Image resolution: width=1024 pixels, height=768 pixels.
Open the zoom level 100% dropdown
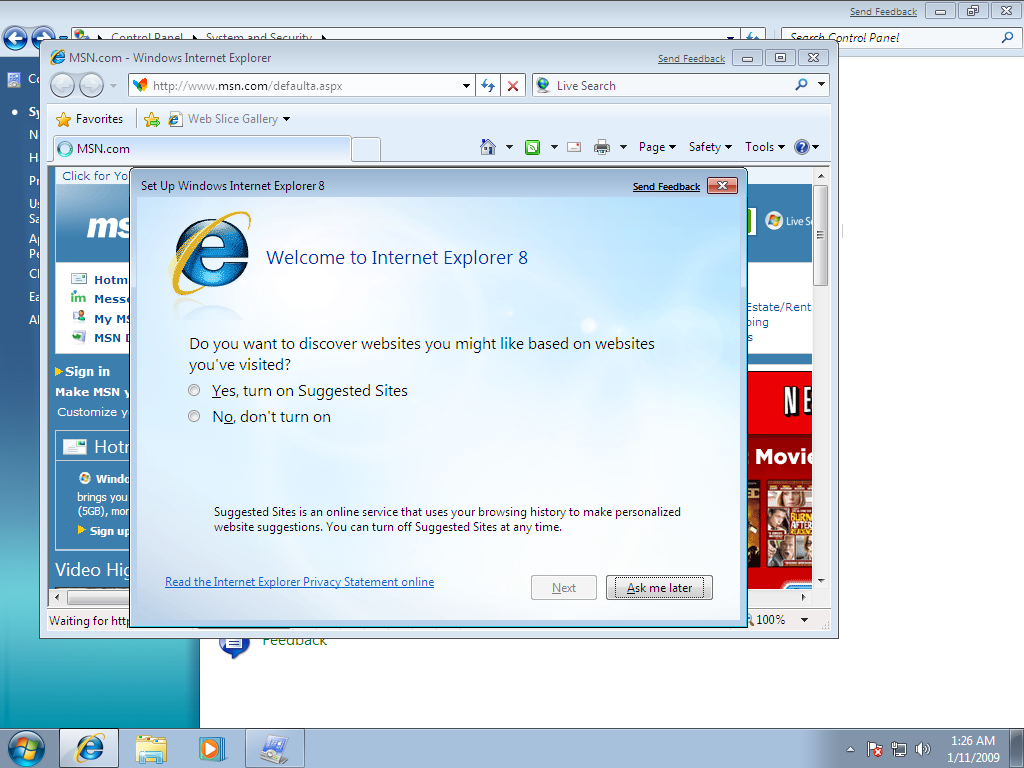804,620
